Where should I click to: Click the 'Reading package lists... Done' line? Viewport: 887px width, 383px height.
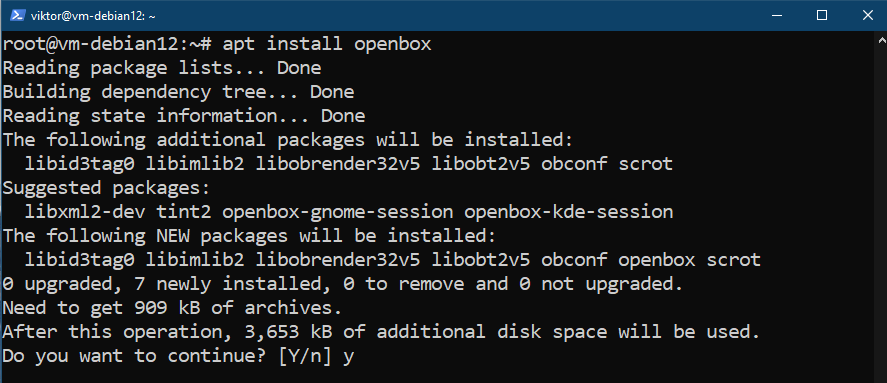pos(162,68)
